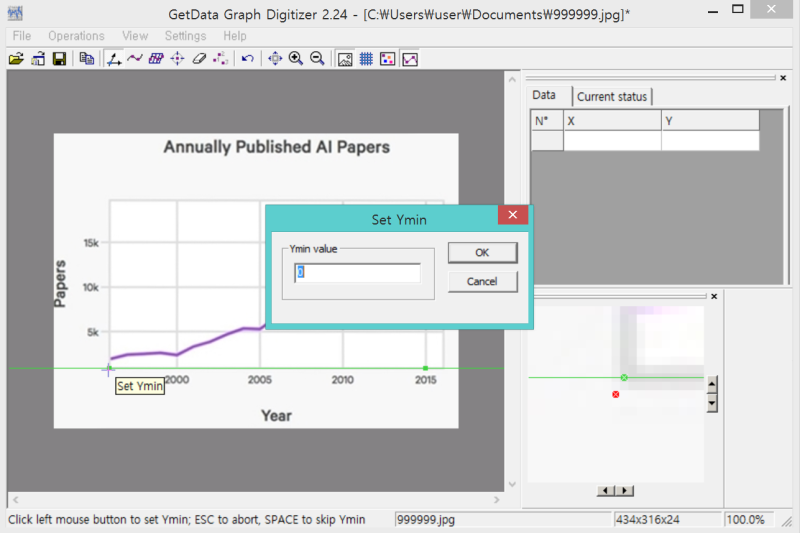Click the magnifier panel down arrow

[712, 403]
